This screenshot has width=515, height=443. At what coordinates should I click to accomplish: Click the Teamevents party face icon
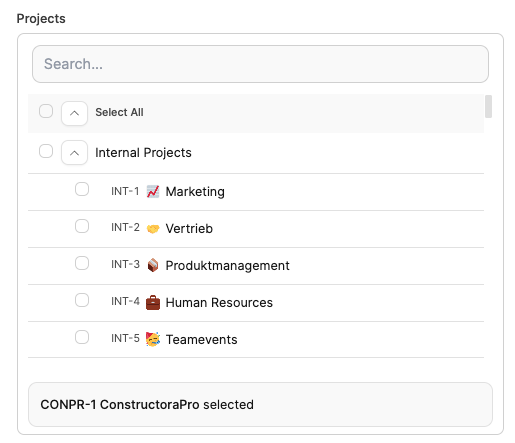[153, 339]
